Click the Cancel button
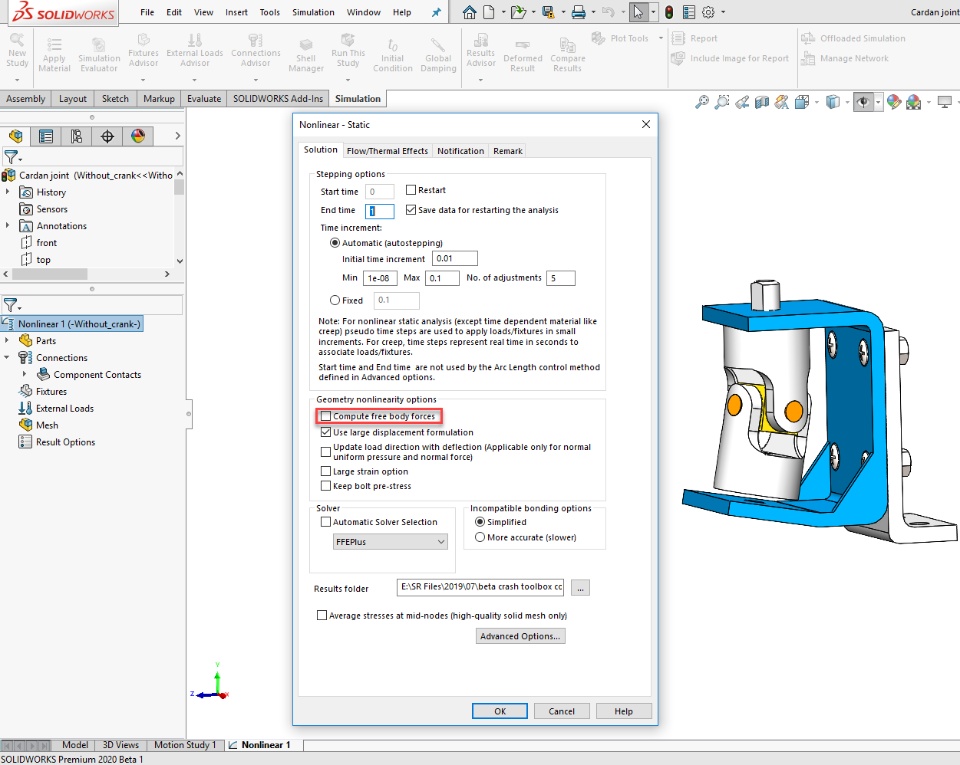960x765 pixels. 561,711
